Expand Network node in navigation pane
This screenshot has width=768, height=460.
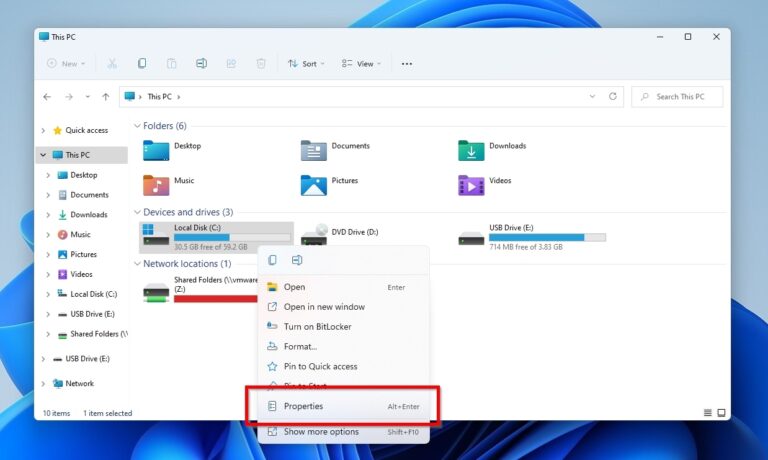pyautogui.click(x=43, y=384)
